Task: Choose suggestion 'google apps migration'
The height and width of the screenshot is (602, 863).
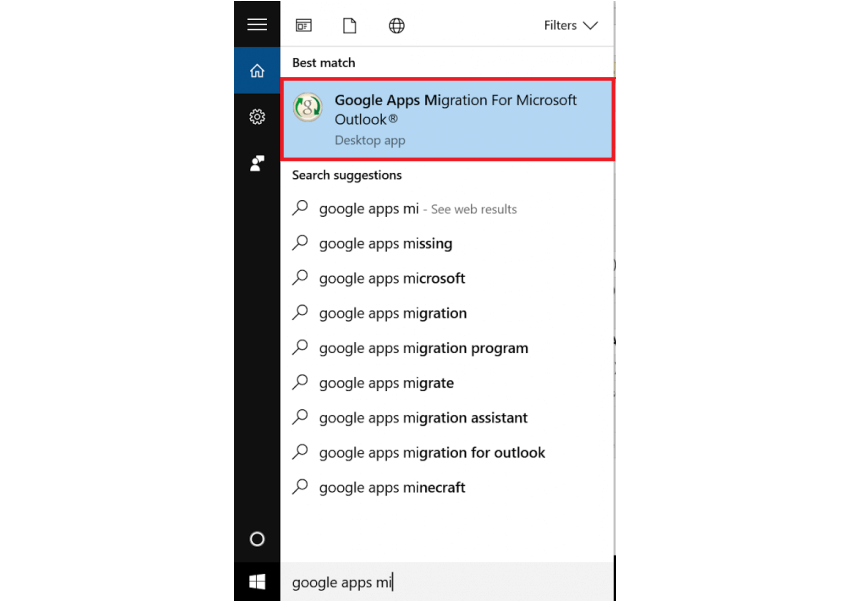Action: 447,313
